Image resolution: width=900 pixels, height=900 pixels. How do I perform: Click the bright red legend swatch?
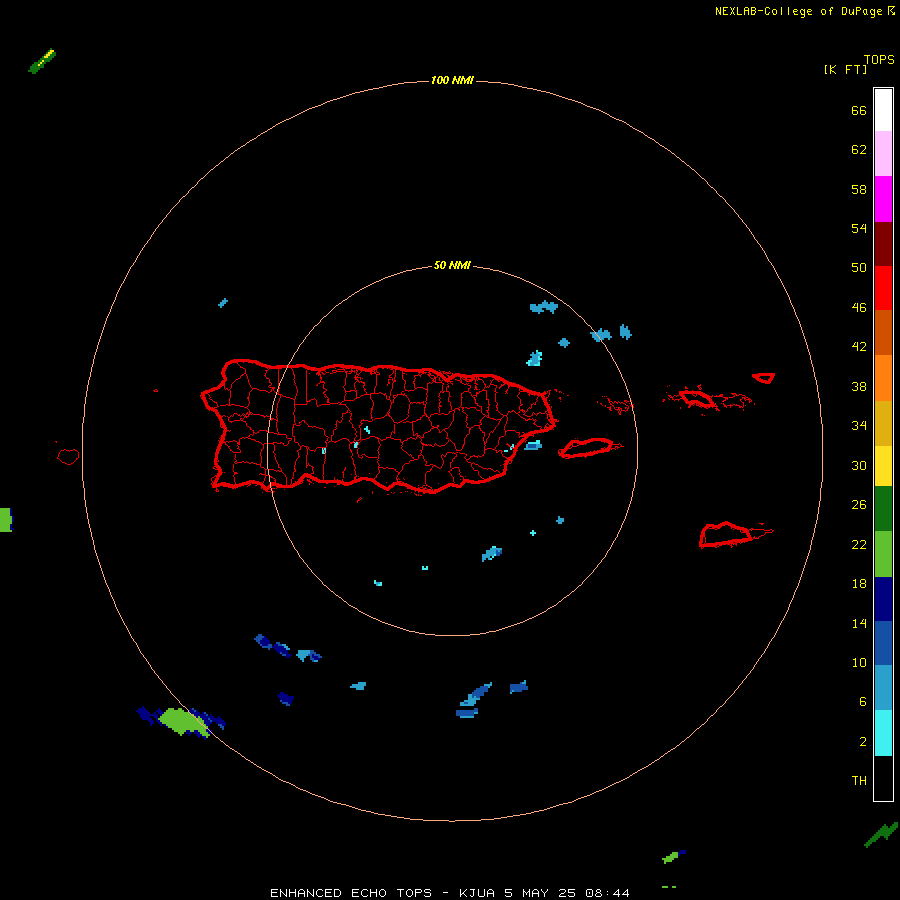[883, 288]
